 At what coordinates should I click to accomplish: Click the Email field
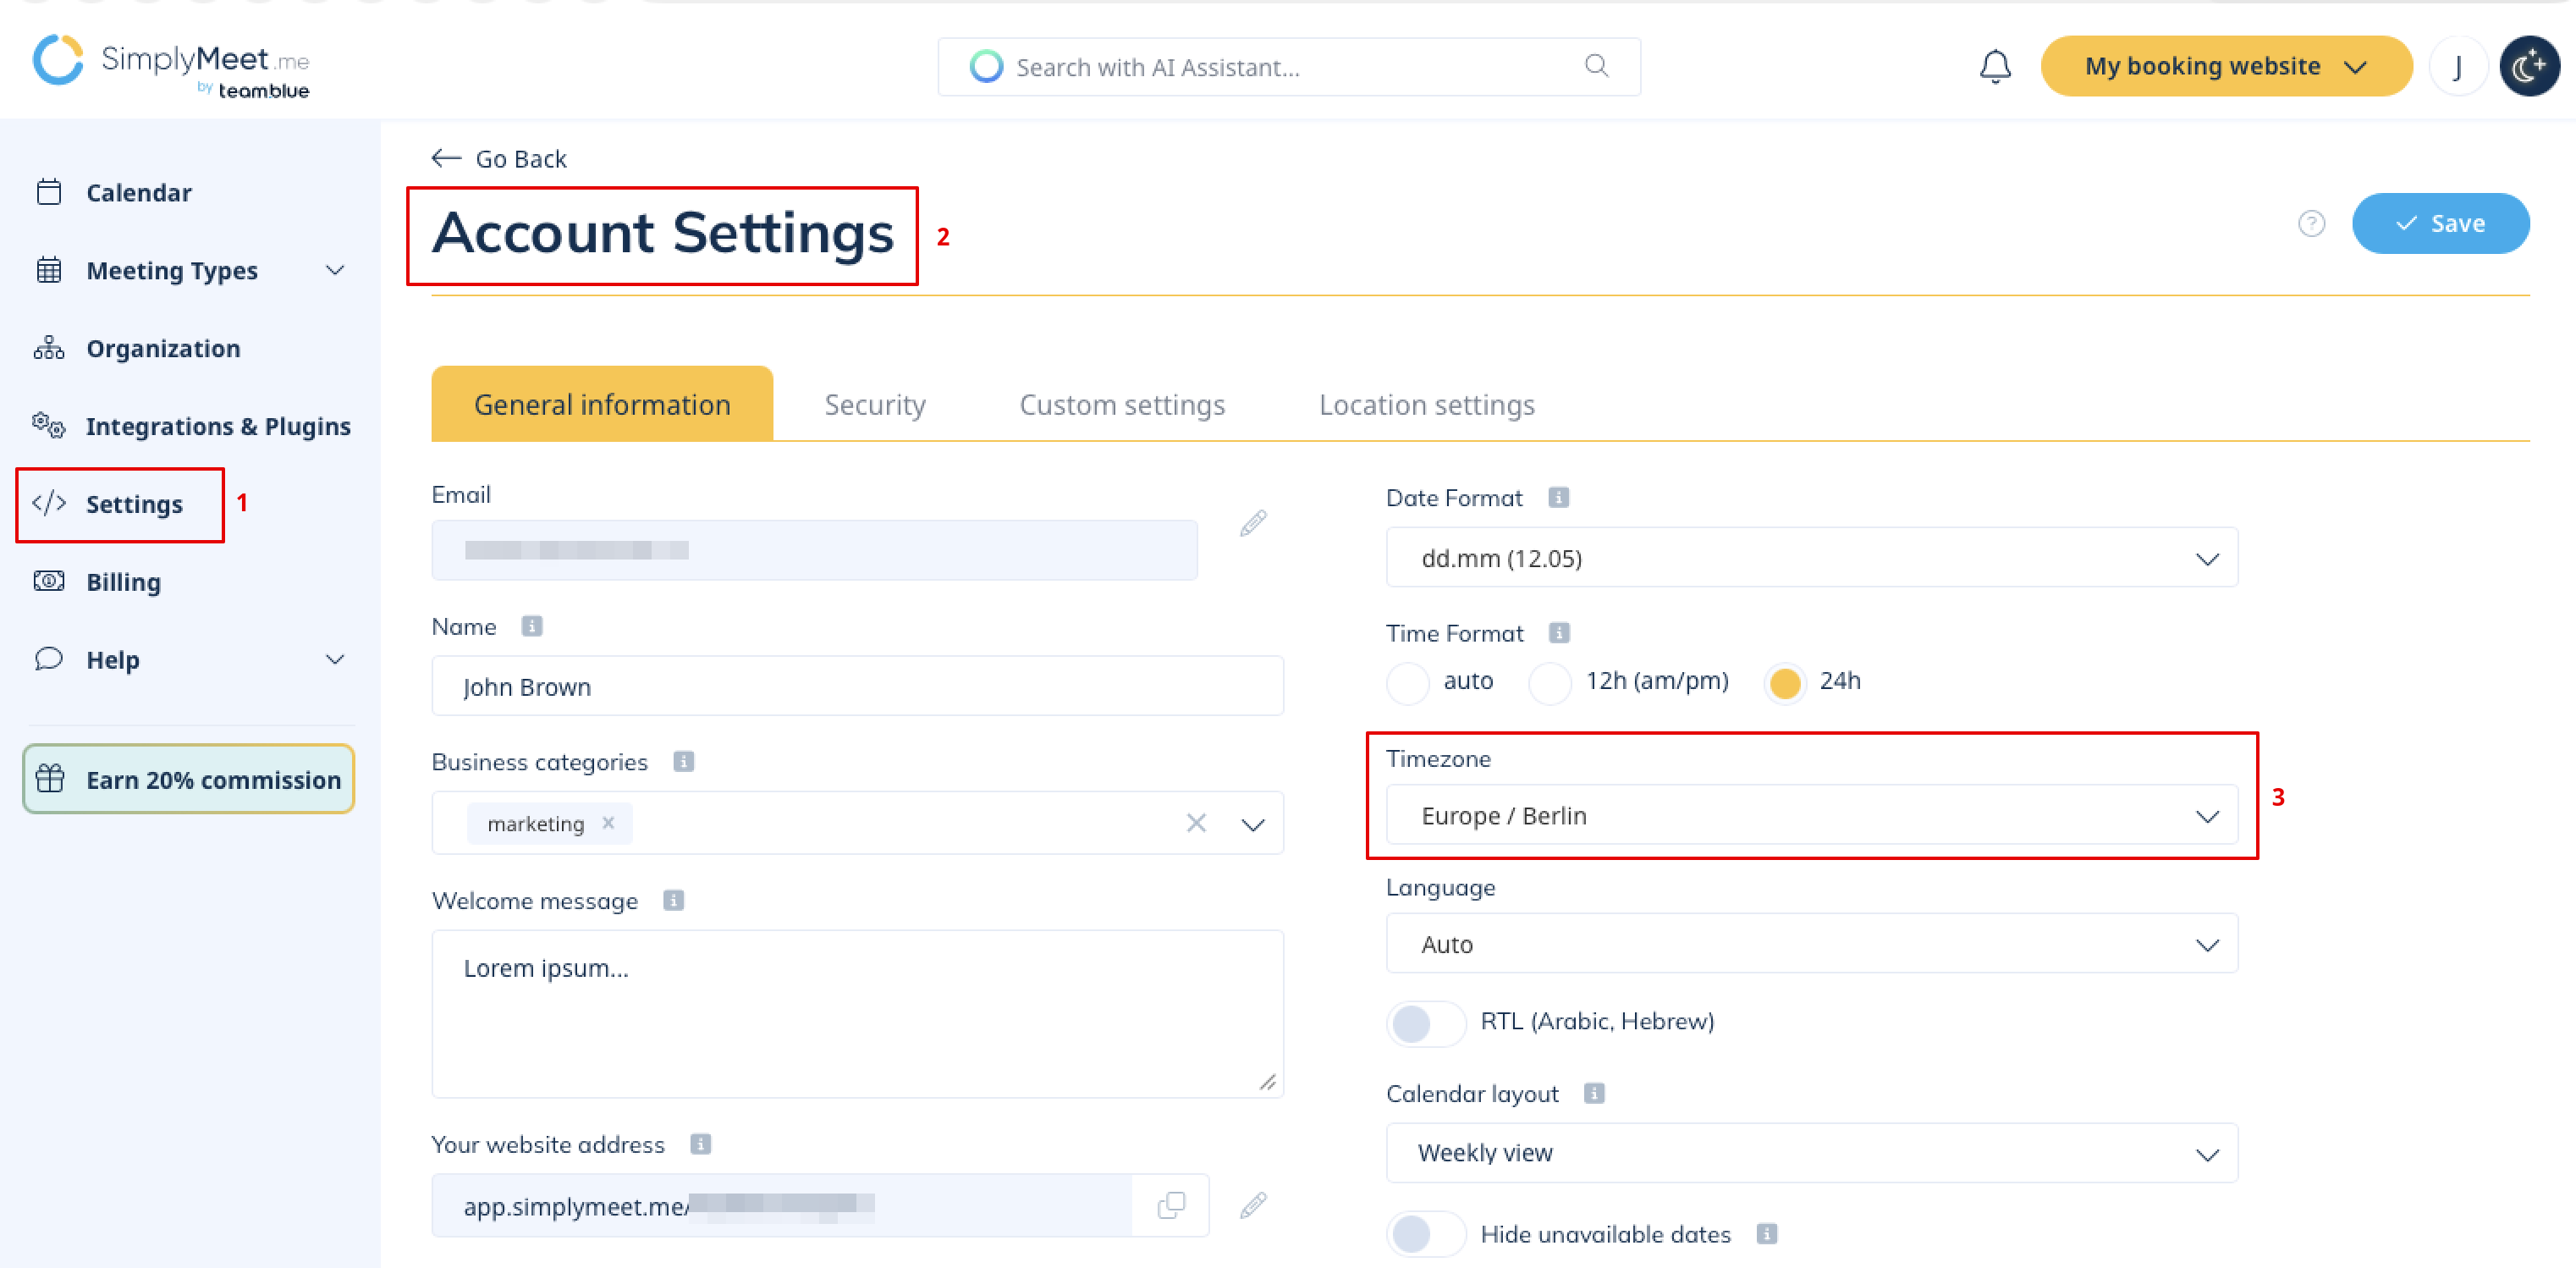point(814,549)
